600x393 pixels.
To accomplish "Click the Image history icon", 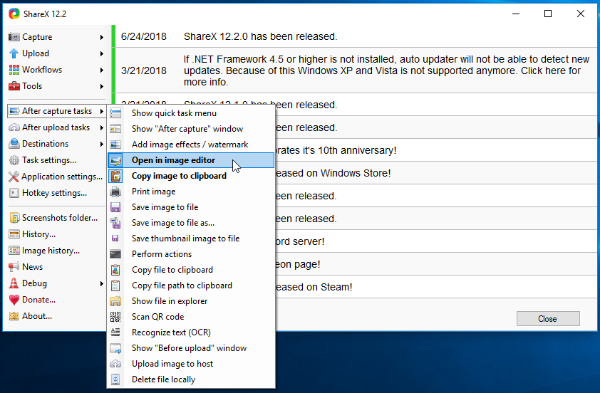I will click(14, 251).
